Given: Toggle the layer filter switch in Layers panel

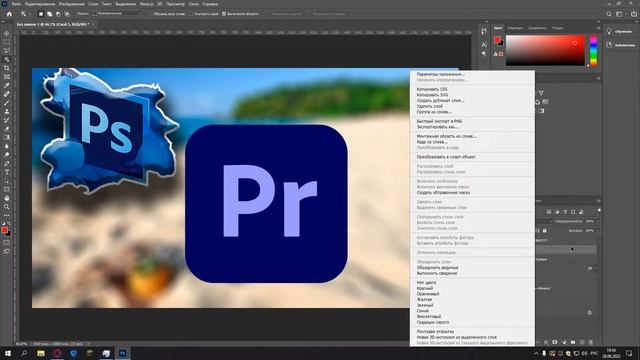Looking at the screenshot, I should pos(599,210).
